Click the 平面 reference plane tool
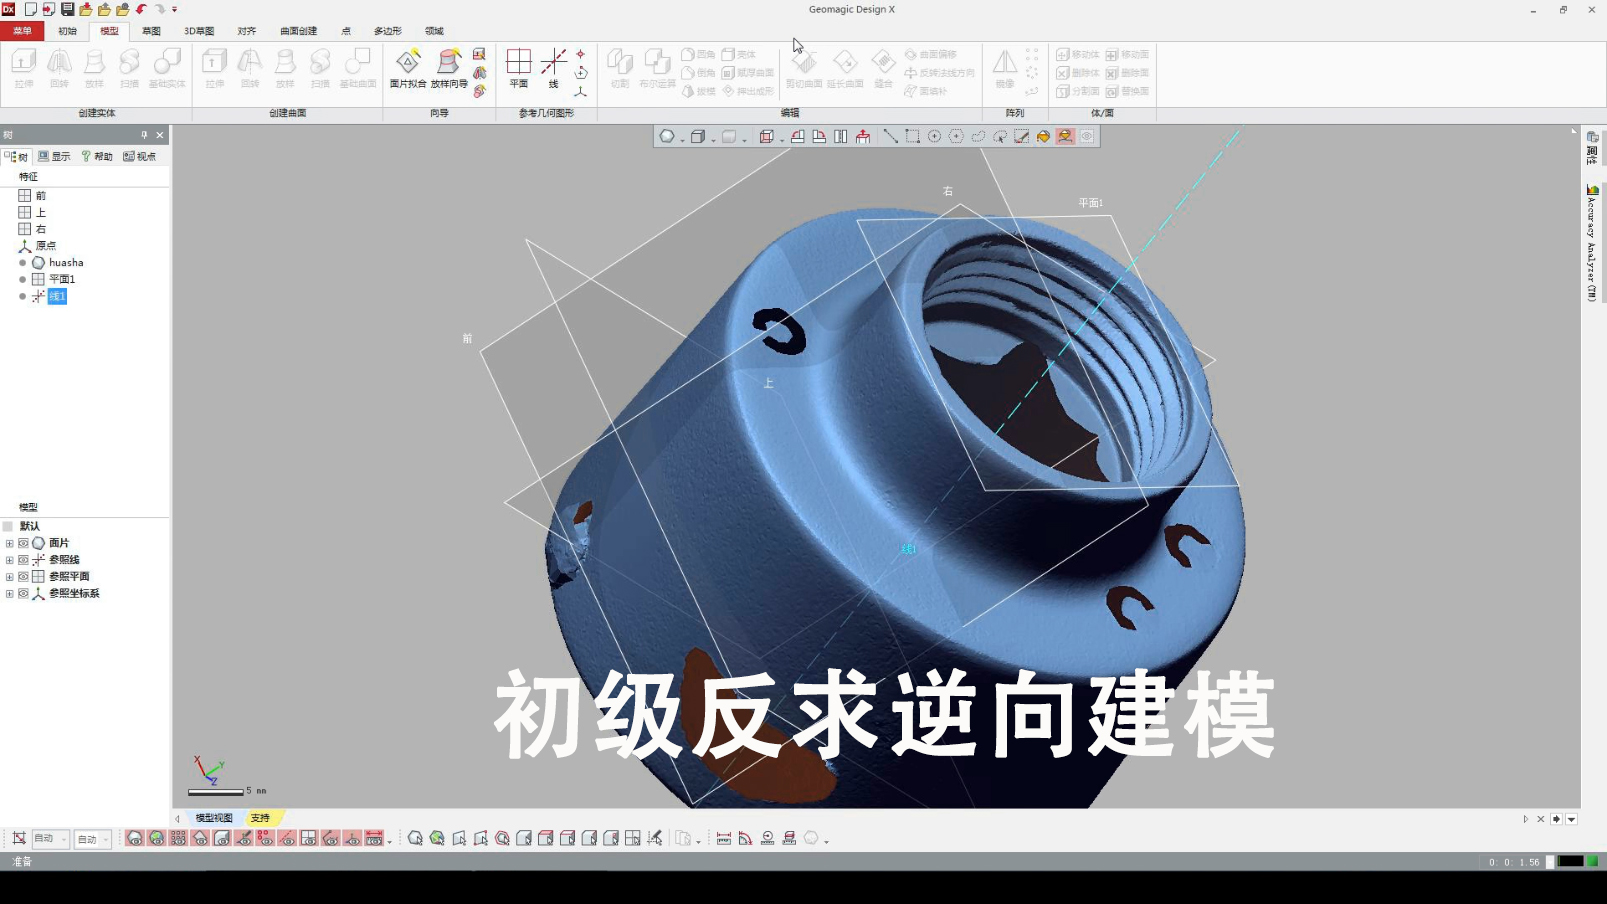 (x=518, y=65)
